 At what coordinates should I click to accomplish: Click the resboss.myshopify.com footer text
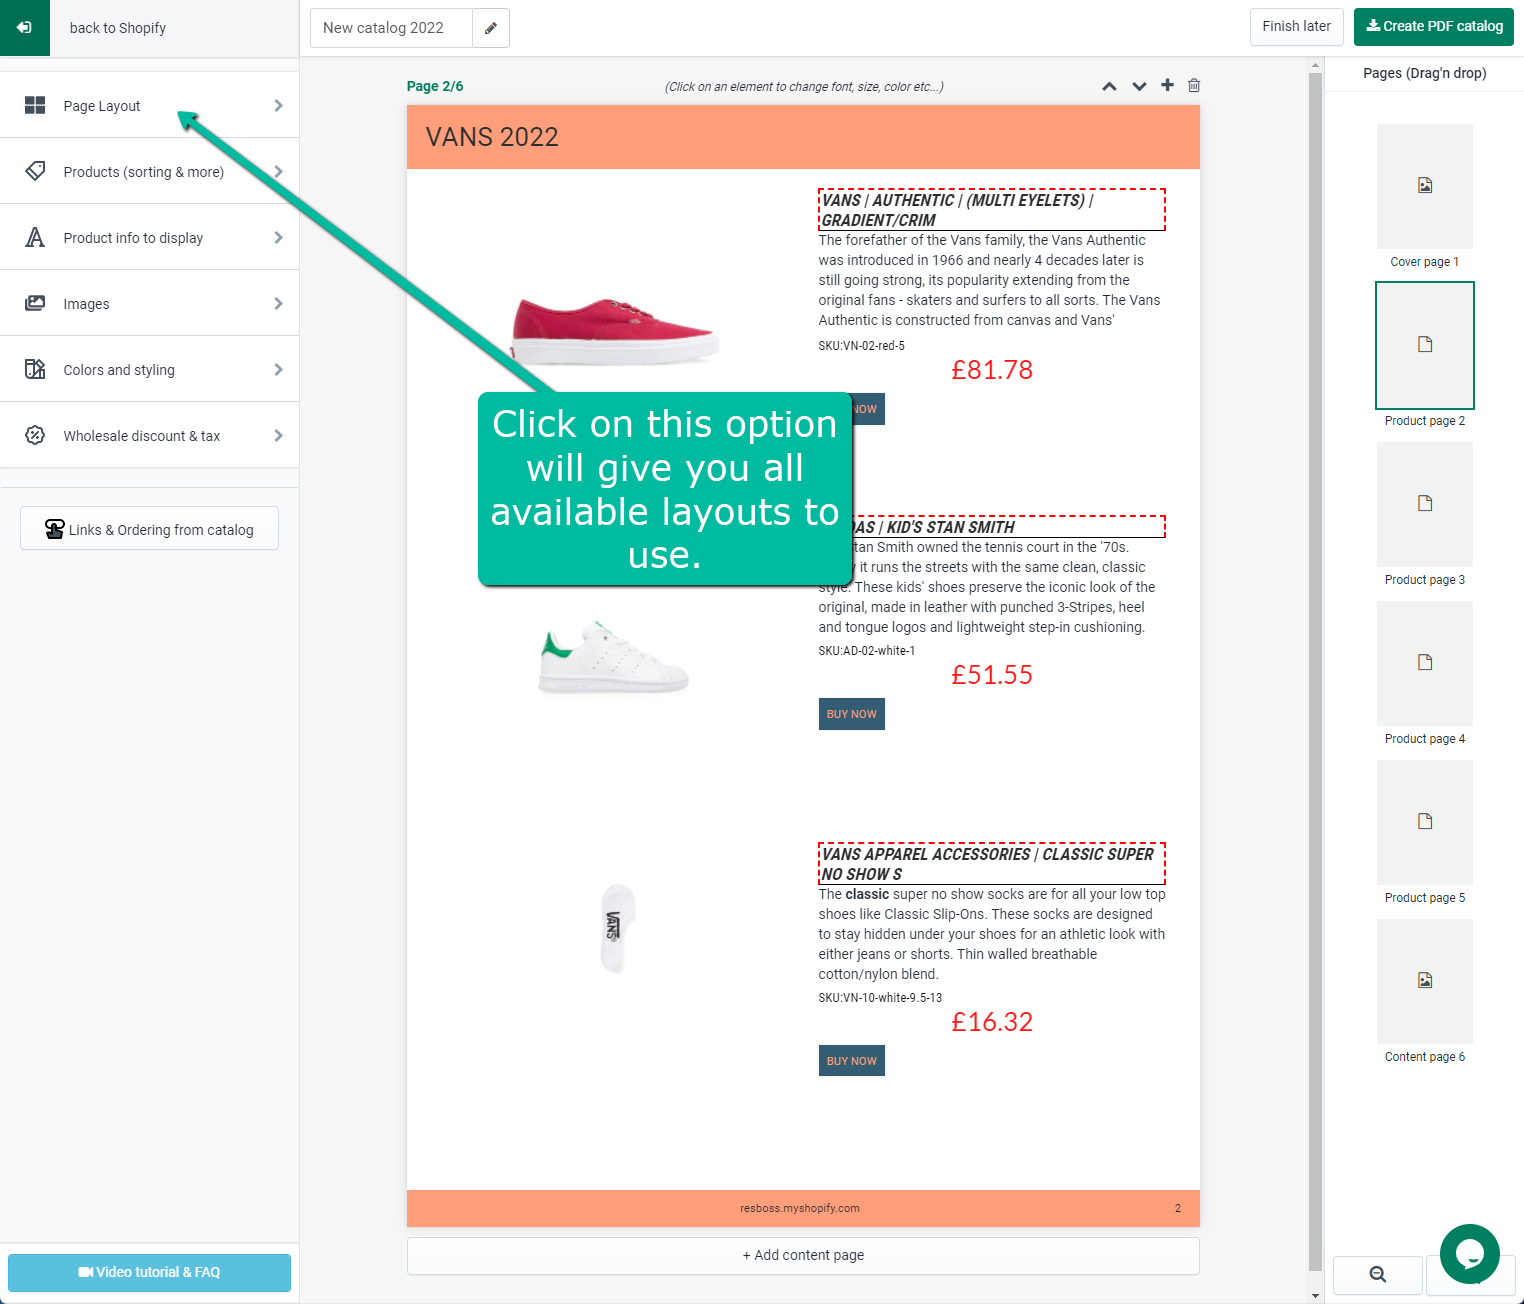click(x=800, y=1208)
